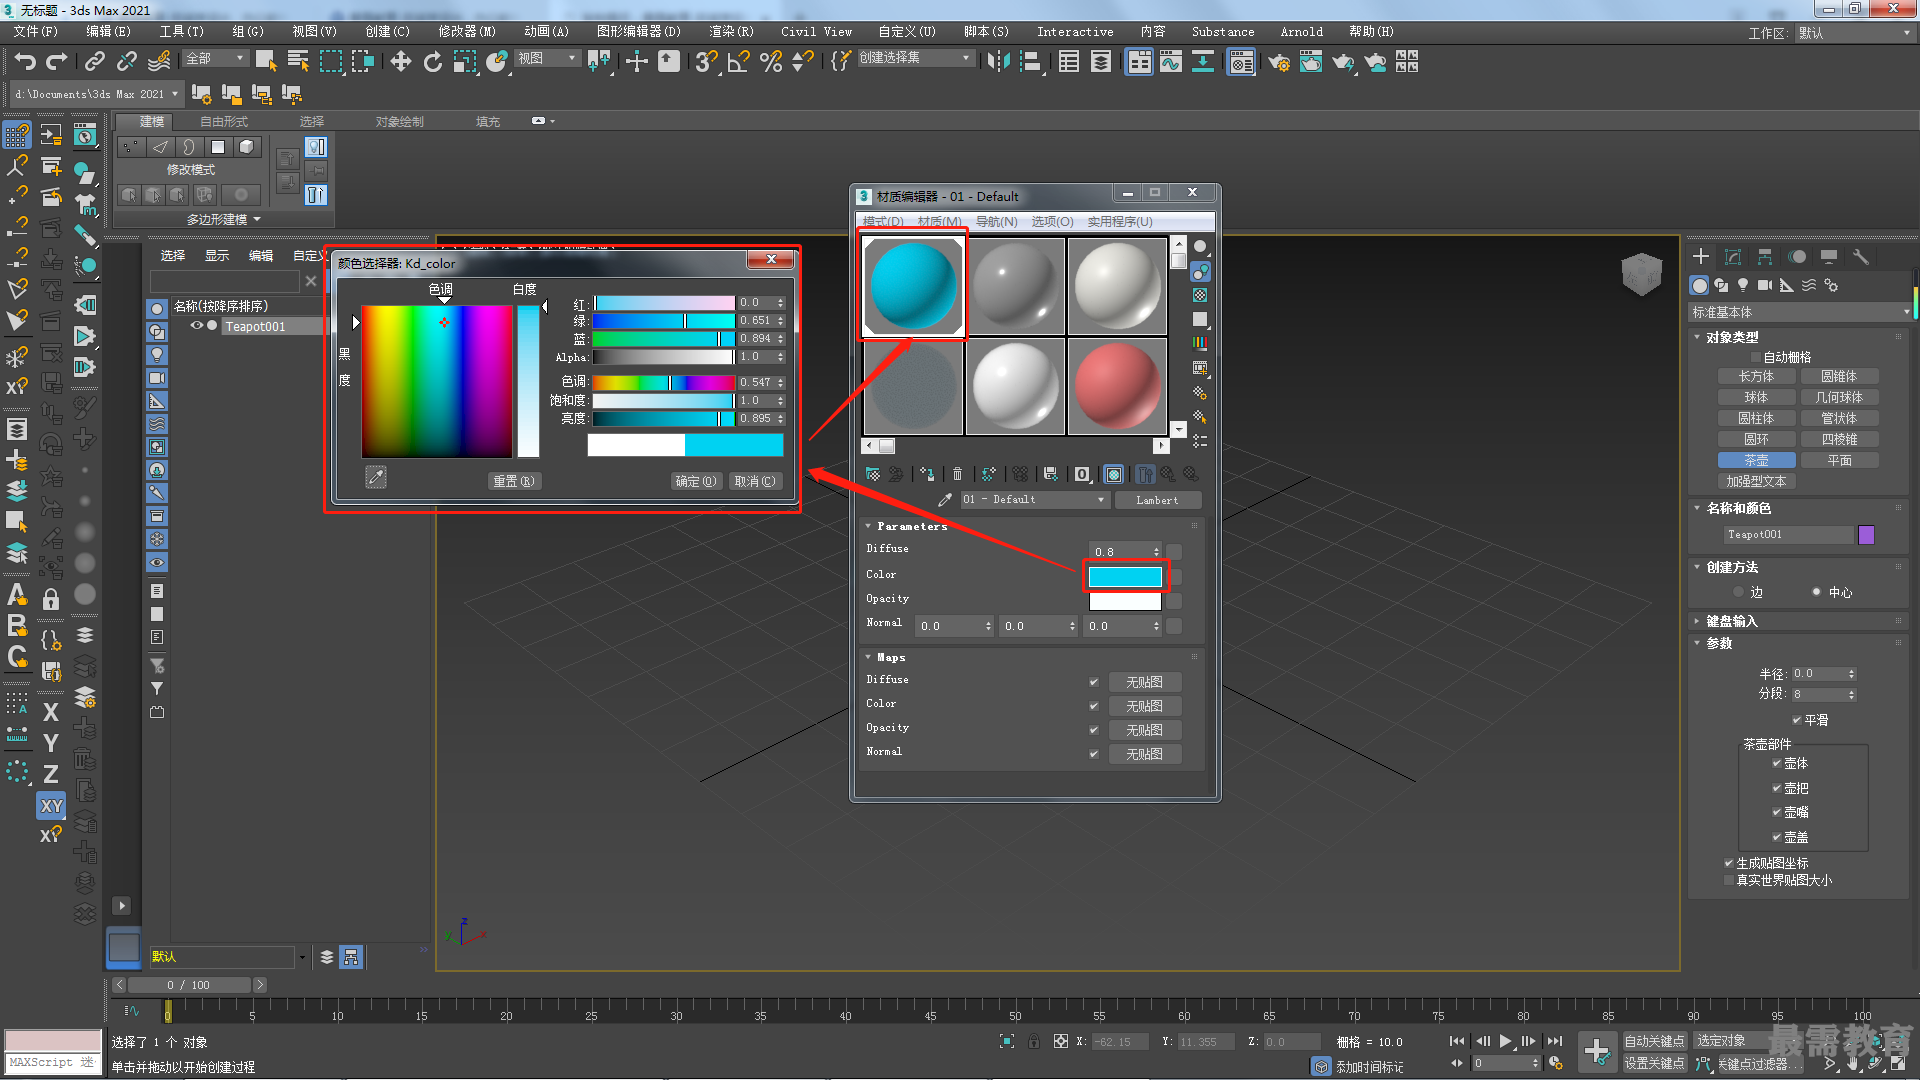This screenshot has width=1920, height=1080.
Task: Click the Lambert material type button
Action: 1157,500
